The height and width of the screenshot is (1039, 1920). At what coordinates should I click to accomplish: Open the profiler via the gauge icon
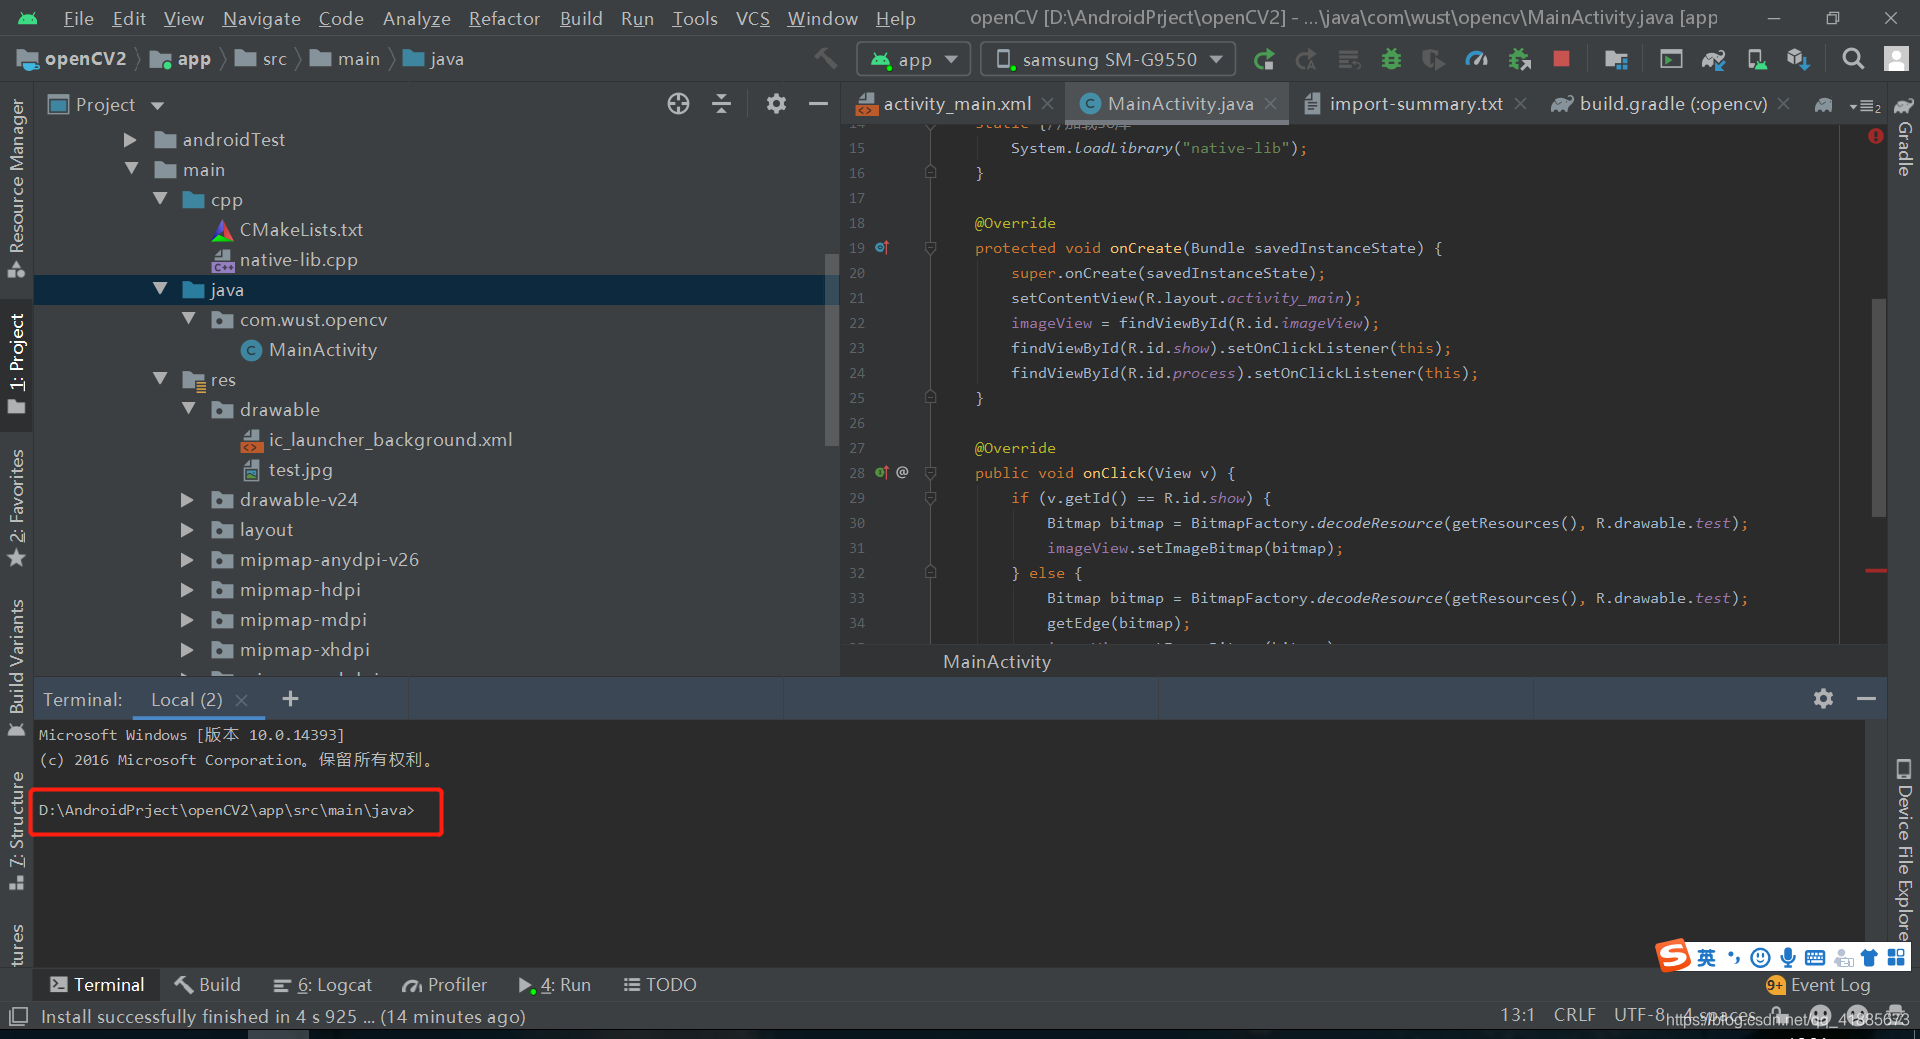[1476, 60]
